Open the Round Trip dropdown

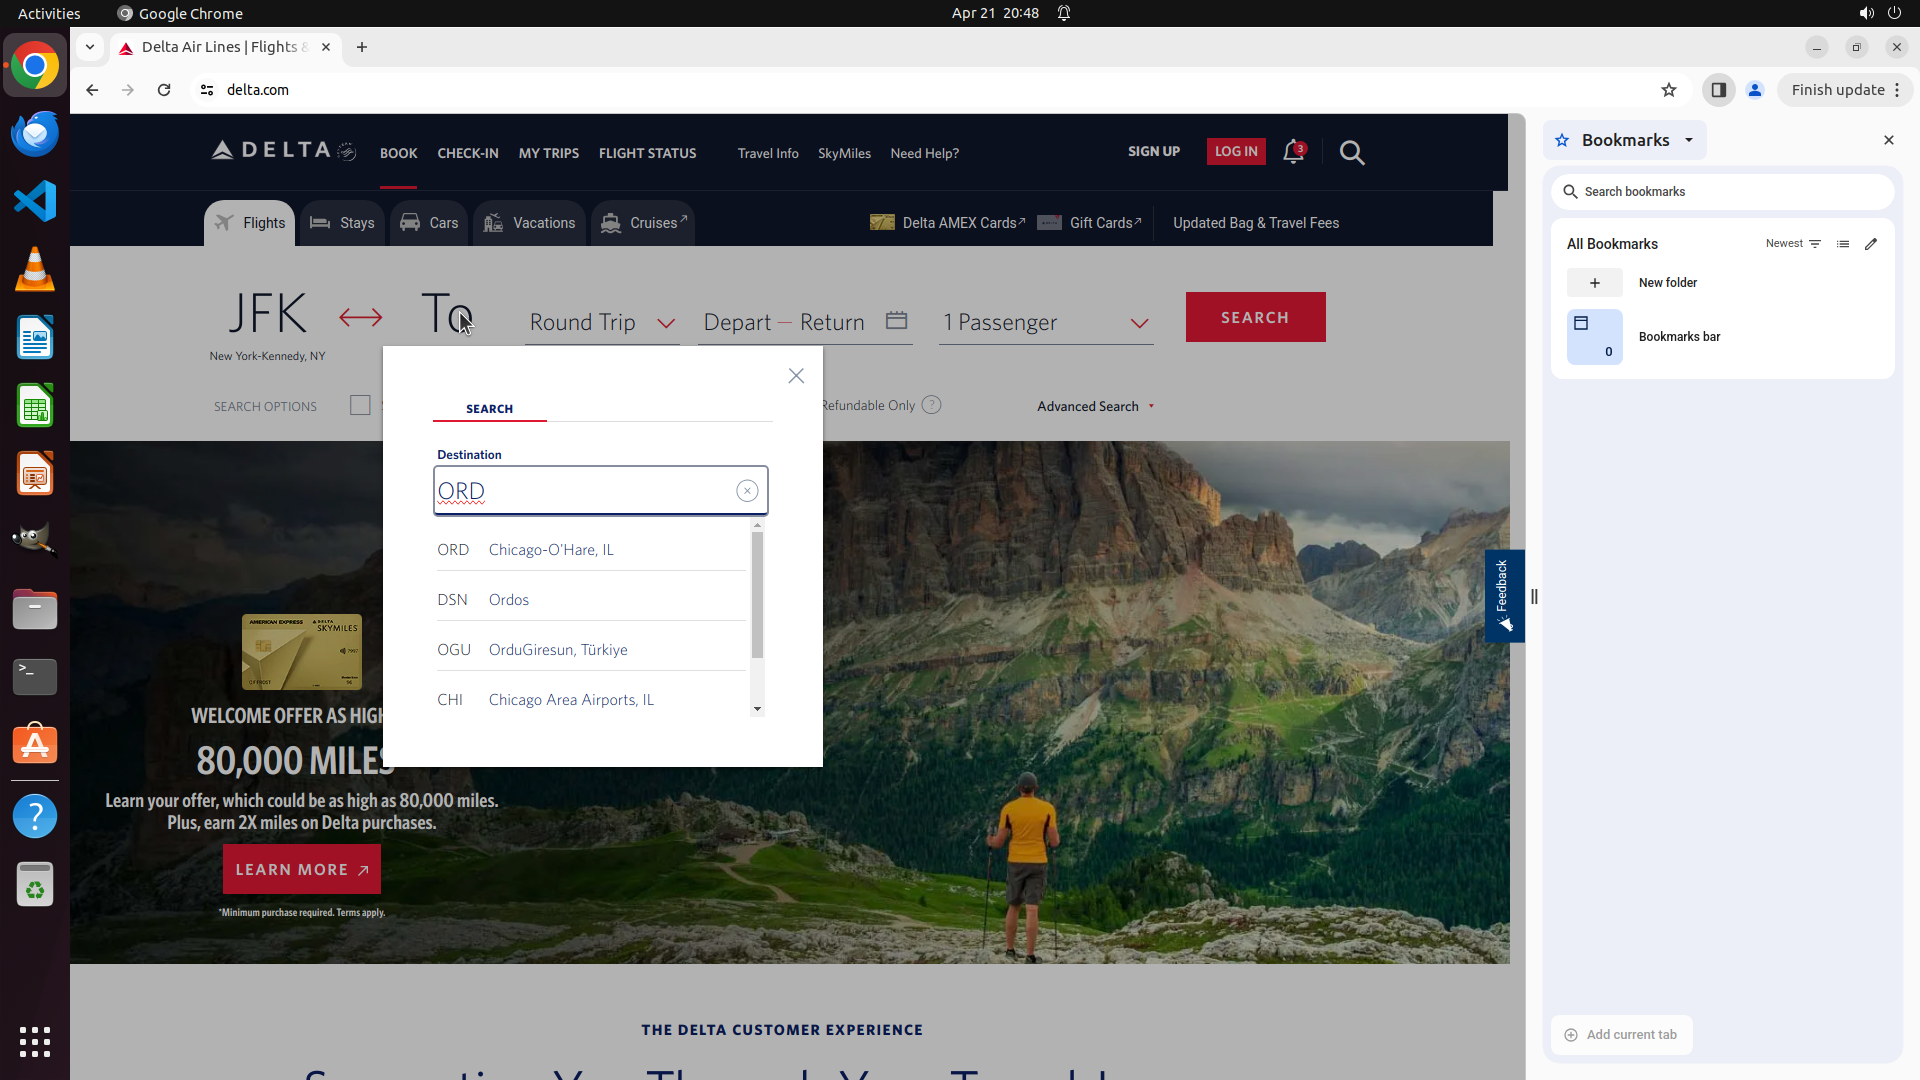[602, 323]
